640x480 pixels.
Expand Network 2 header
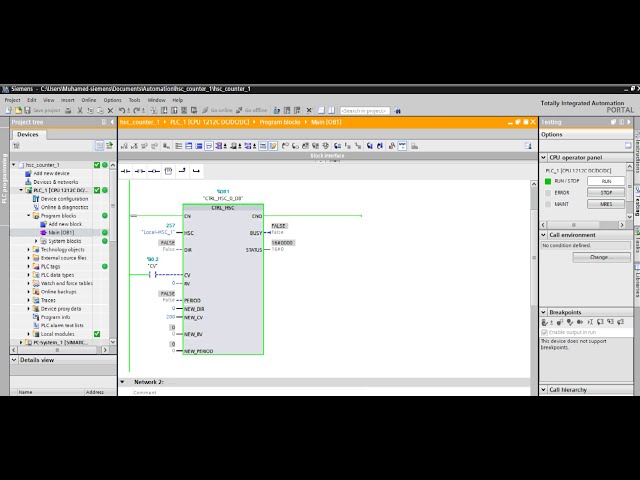tap(122, 382)
